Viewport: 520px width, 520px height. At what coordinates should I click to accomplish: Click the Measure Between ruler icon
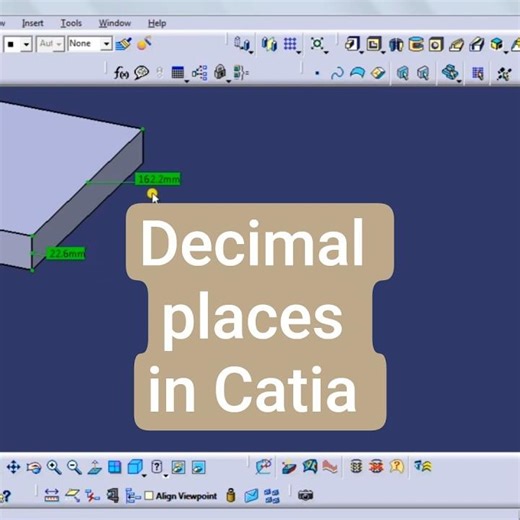pyautogui.click(x=52, y=495)
